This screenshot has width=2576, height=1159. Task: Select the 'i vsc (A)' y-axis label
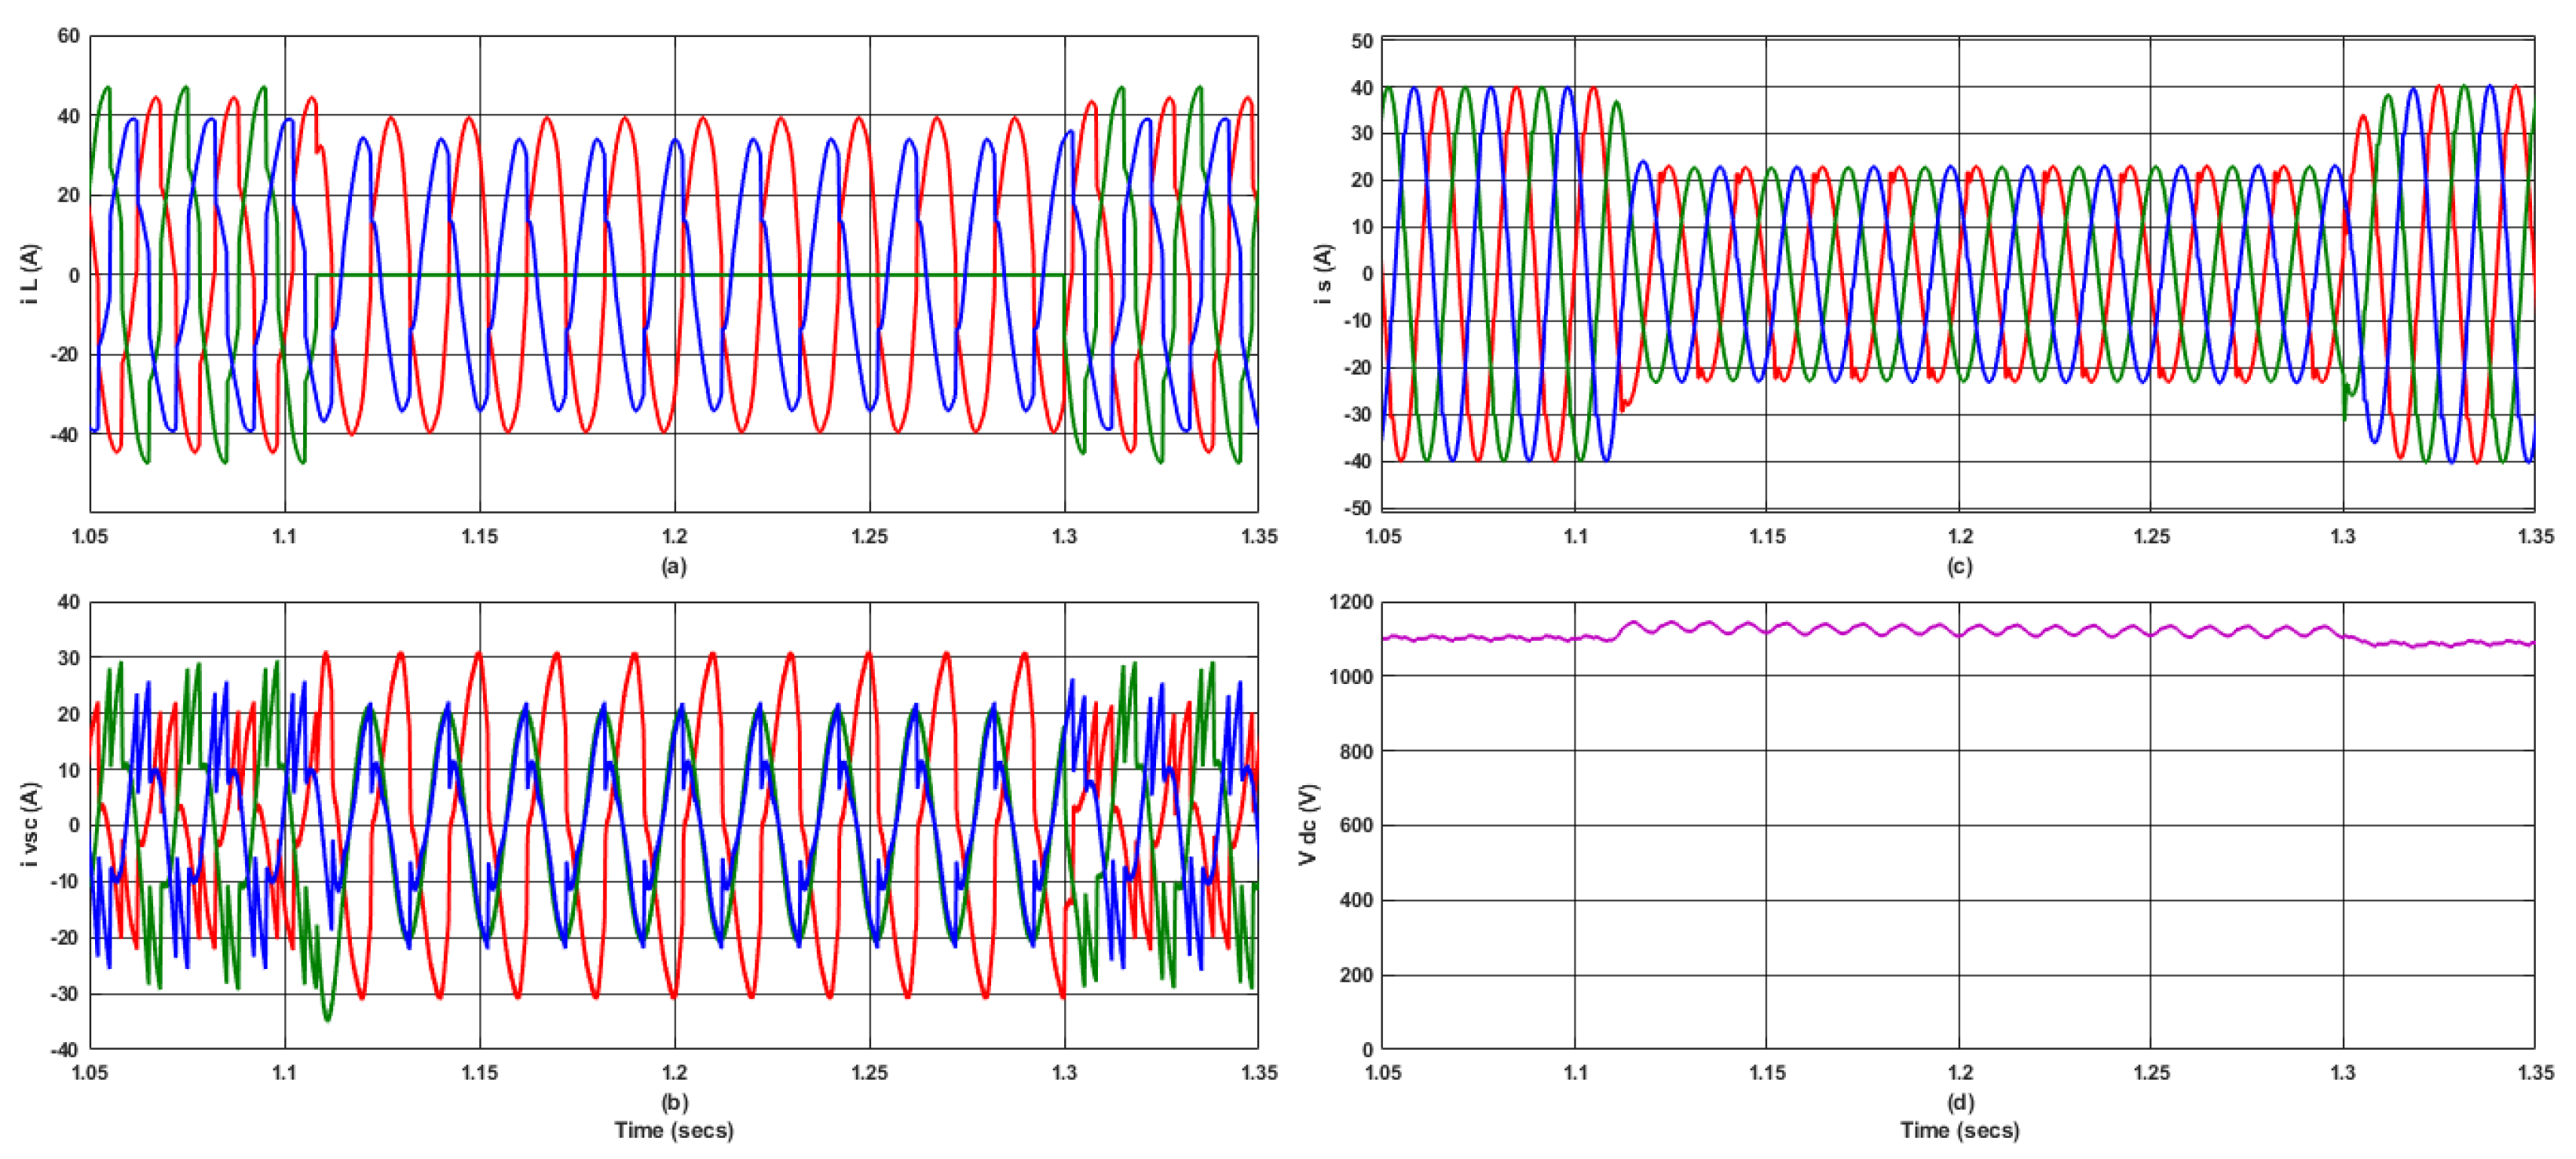[x=30, y=824]
